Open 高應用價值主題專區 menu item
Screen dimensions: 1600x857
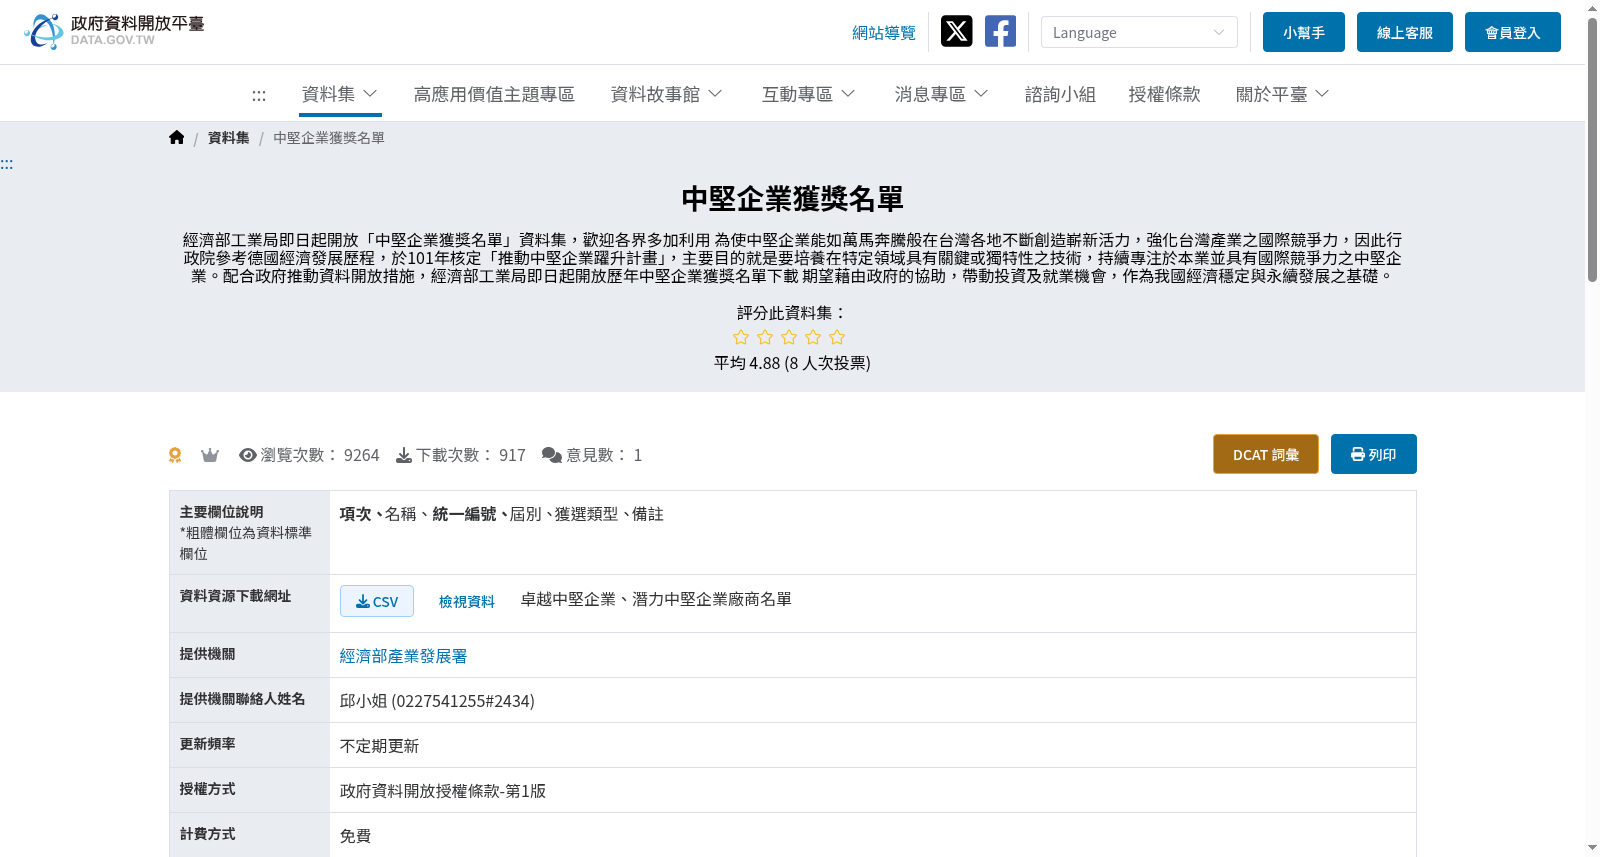tap(494, 94)
